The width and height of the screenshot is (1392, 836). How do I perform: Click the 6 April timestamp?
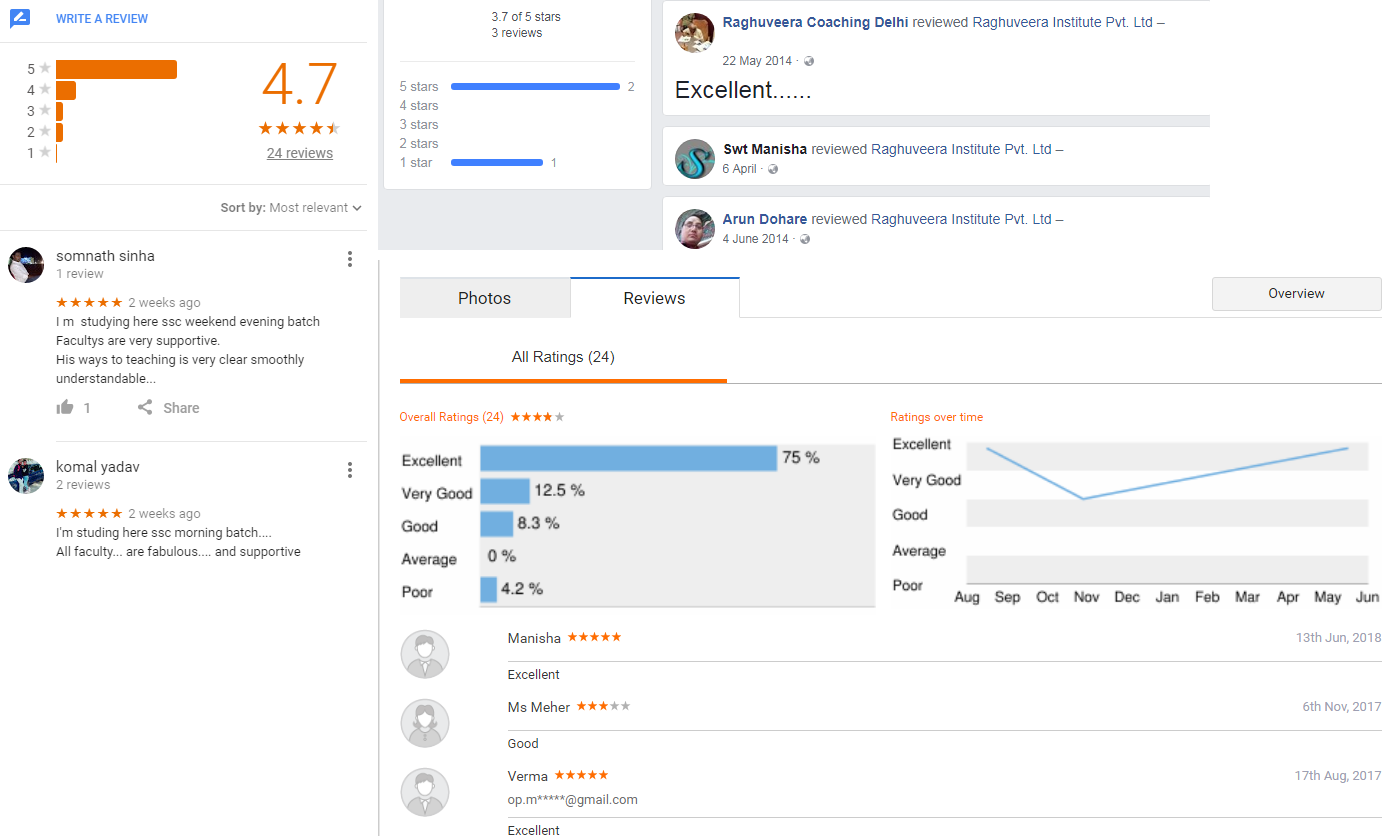[740, 169]
